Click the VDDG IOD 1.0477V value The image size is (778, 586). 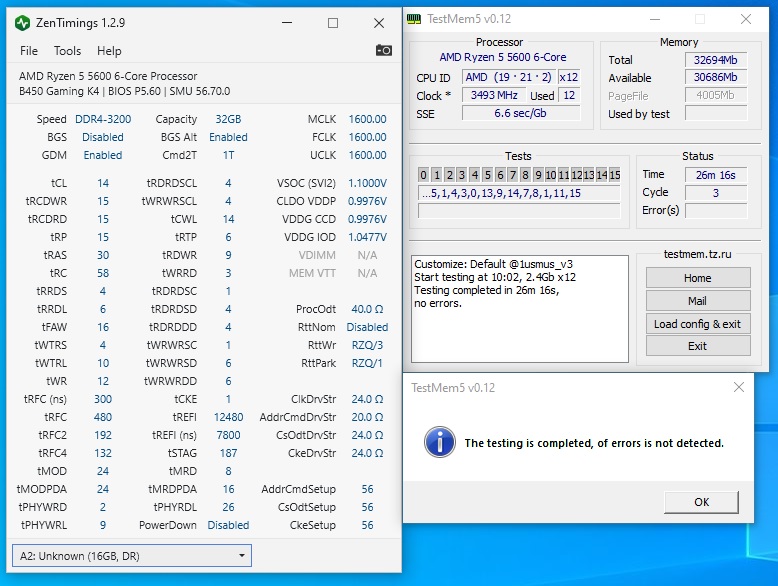[x=367, y=237]
